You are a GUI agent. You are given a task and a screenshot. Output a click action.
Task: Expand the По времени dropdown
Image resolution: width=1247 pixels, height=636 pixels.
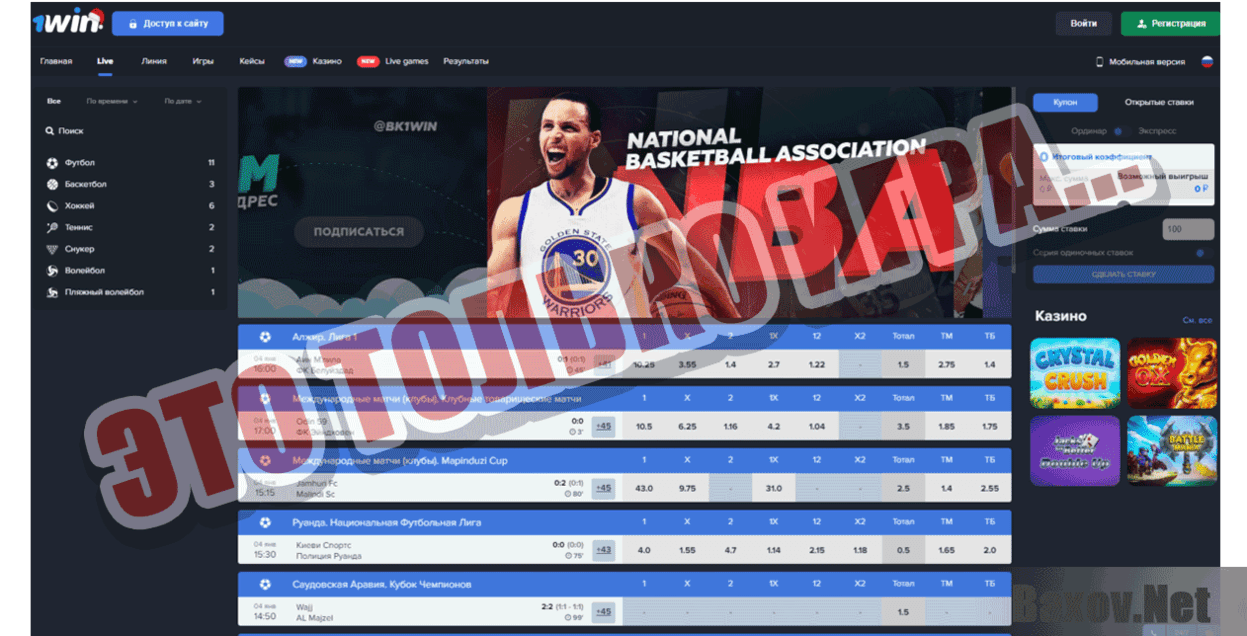(112, 102)
